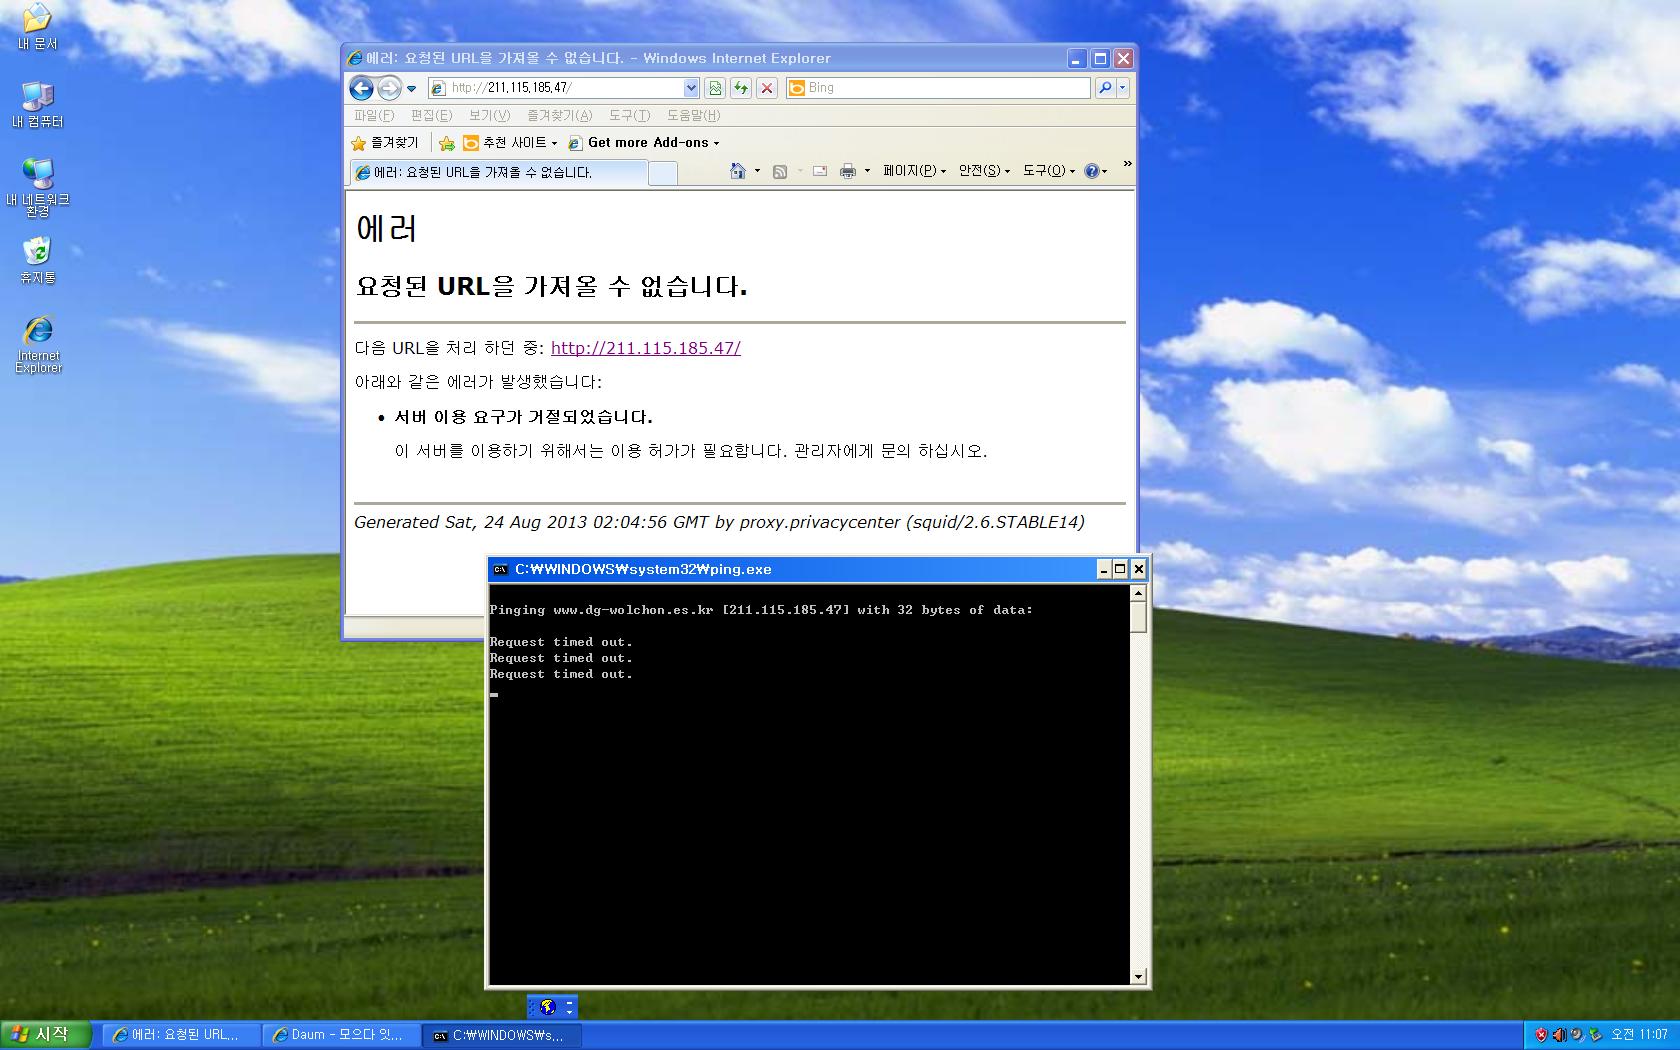
Task: Expand the Print options dropdown arrow
Action: point(867,171)
